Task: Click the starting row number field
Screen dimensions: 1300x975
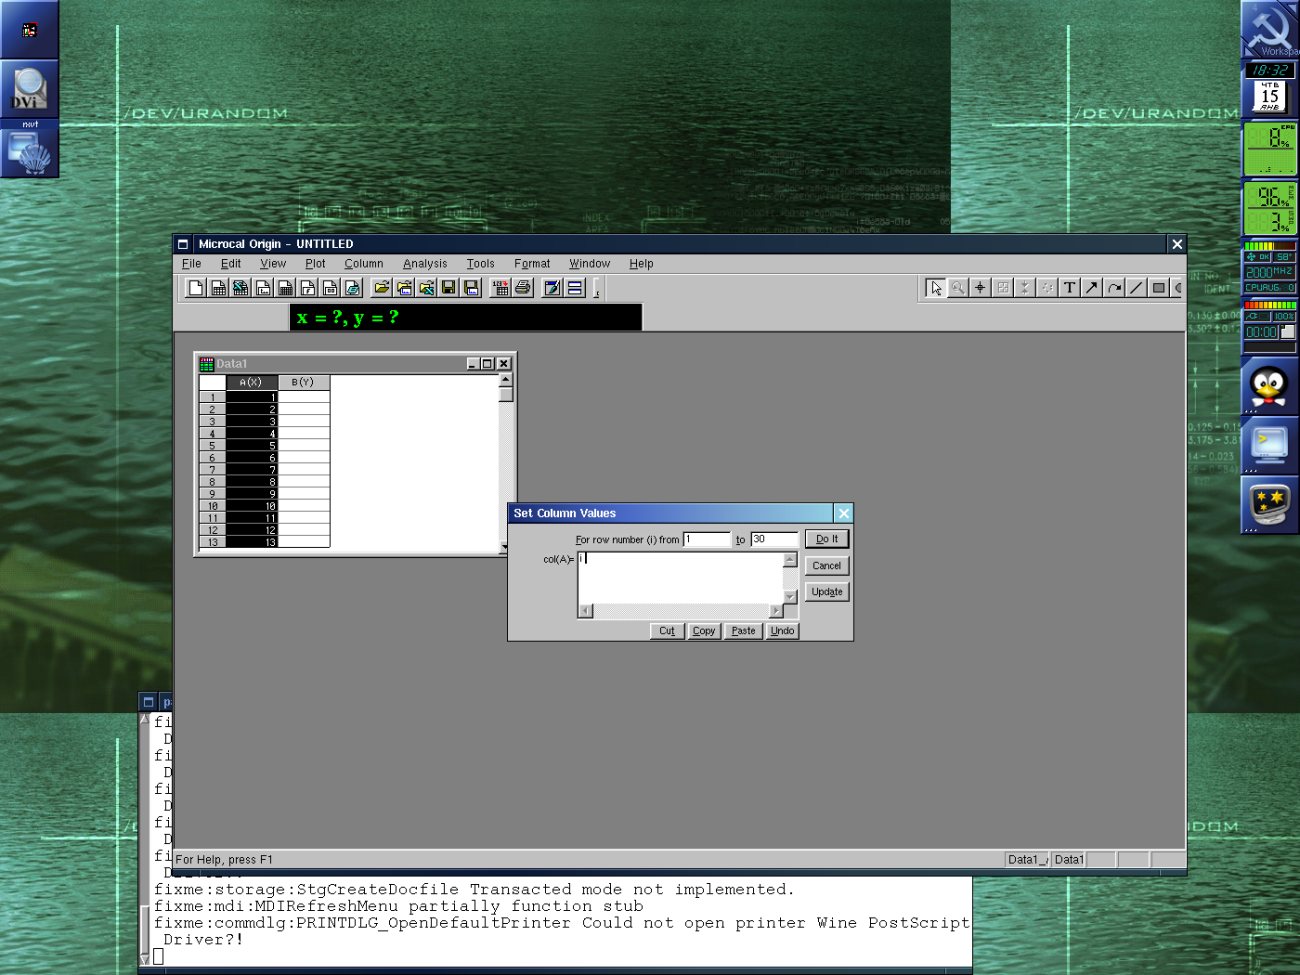Action: (x=707, y=539)
